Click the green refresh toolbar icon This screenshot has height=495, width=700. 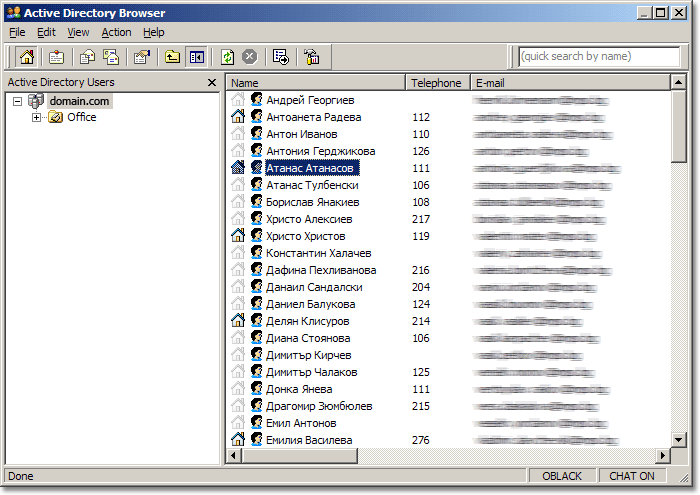point(227,57)
